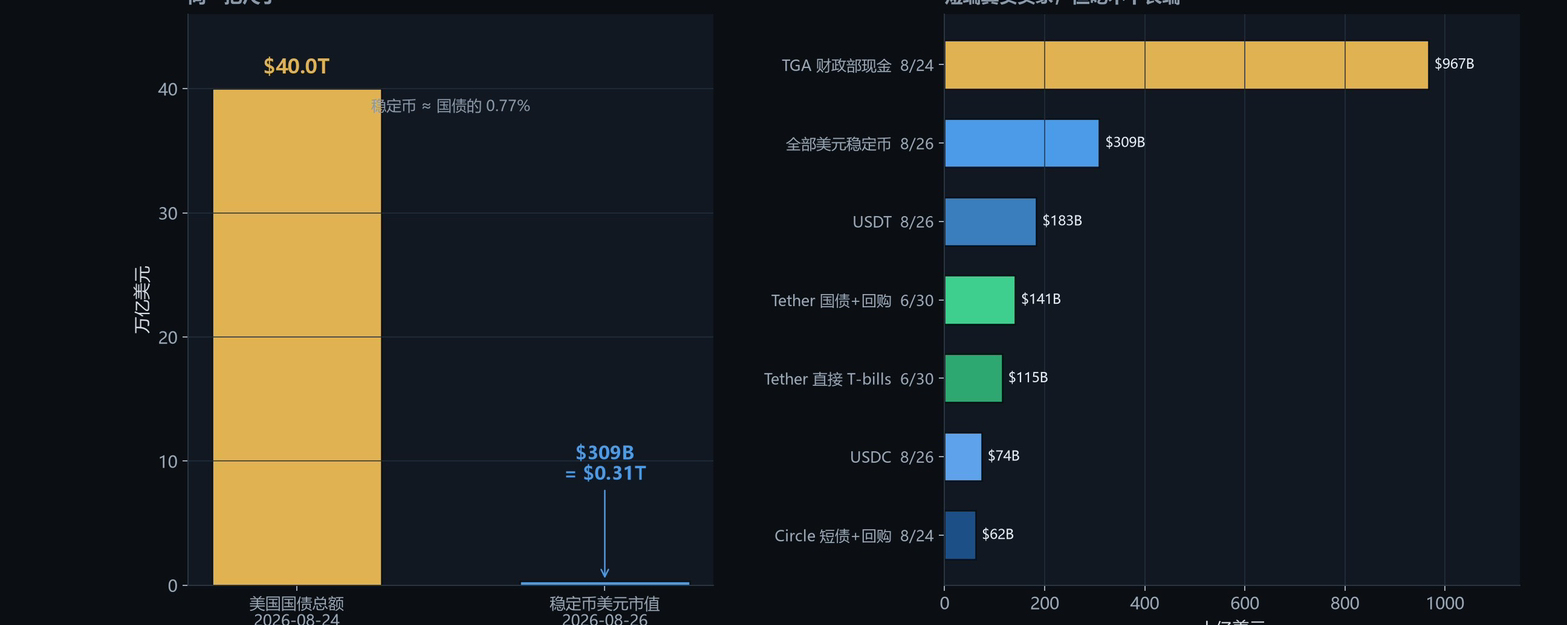Viewport: 1567px width, 625px height.
Task: Click the 万亿美元 y-axis title
Action: pos(142,300)
